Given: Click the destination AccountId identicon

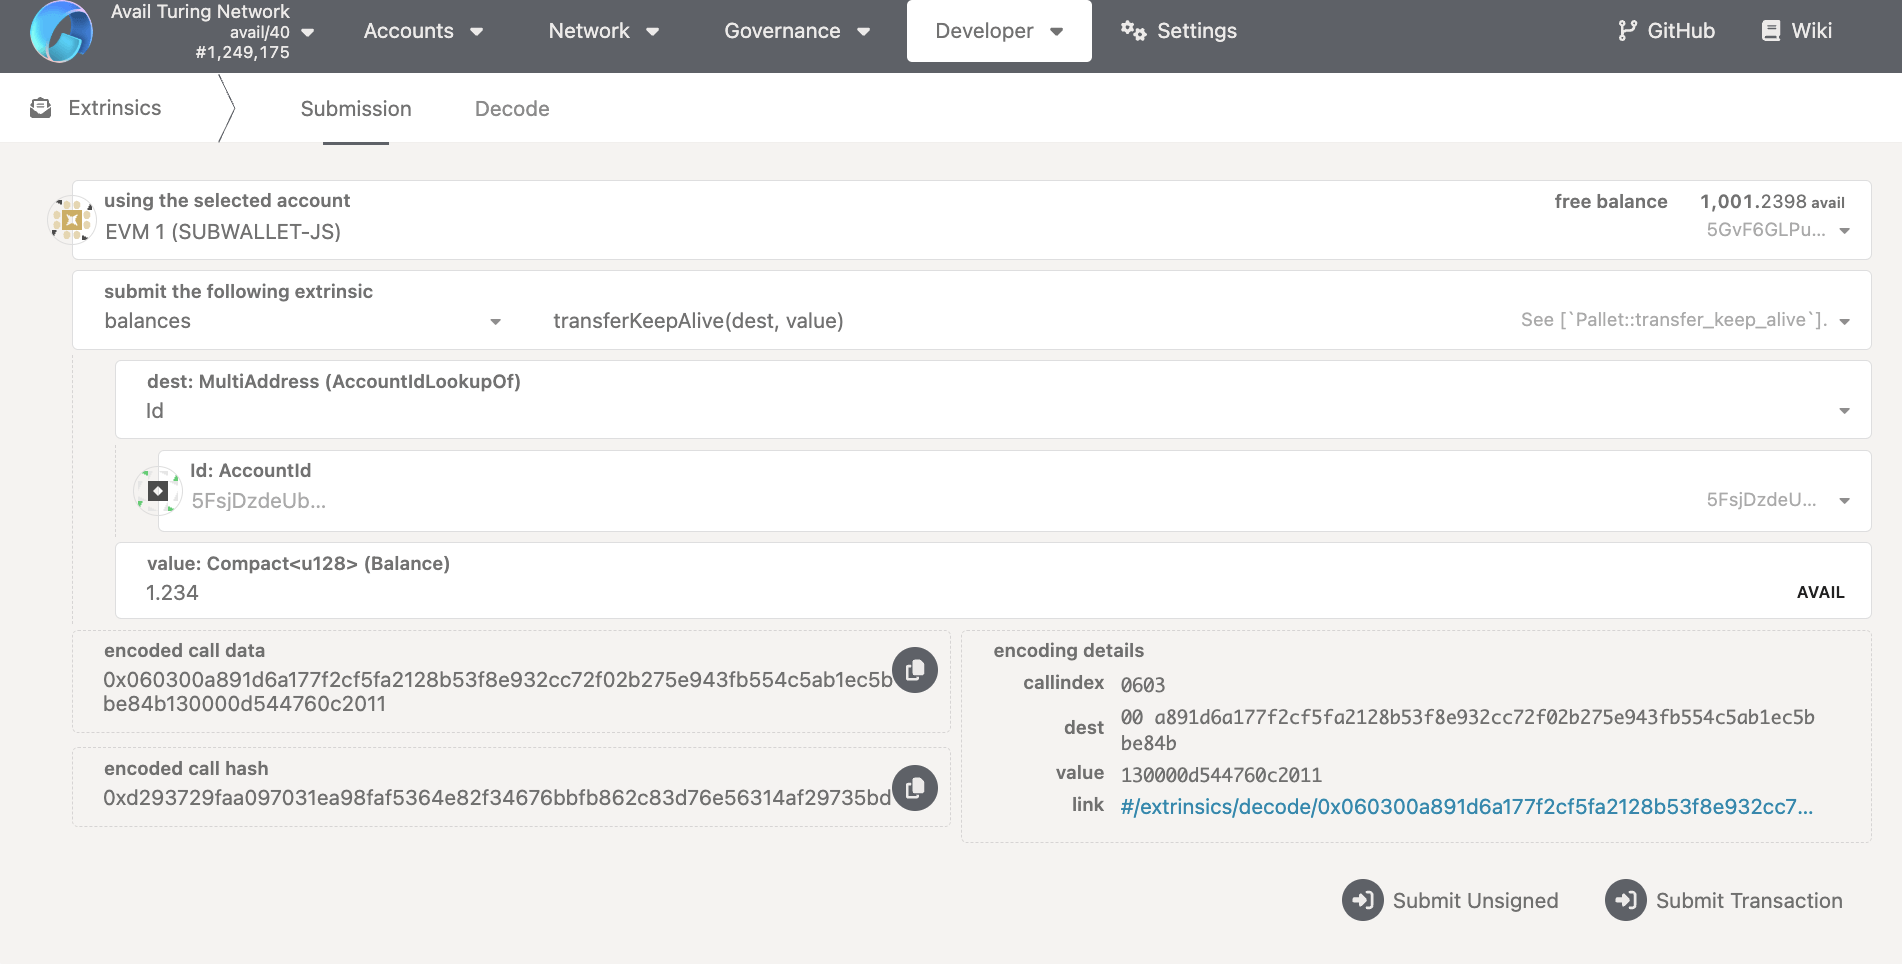Looking at the screenshot, I should [x=158, y=491].
